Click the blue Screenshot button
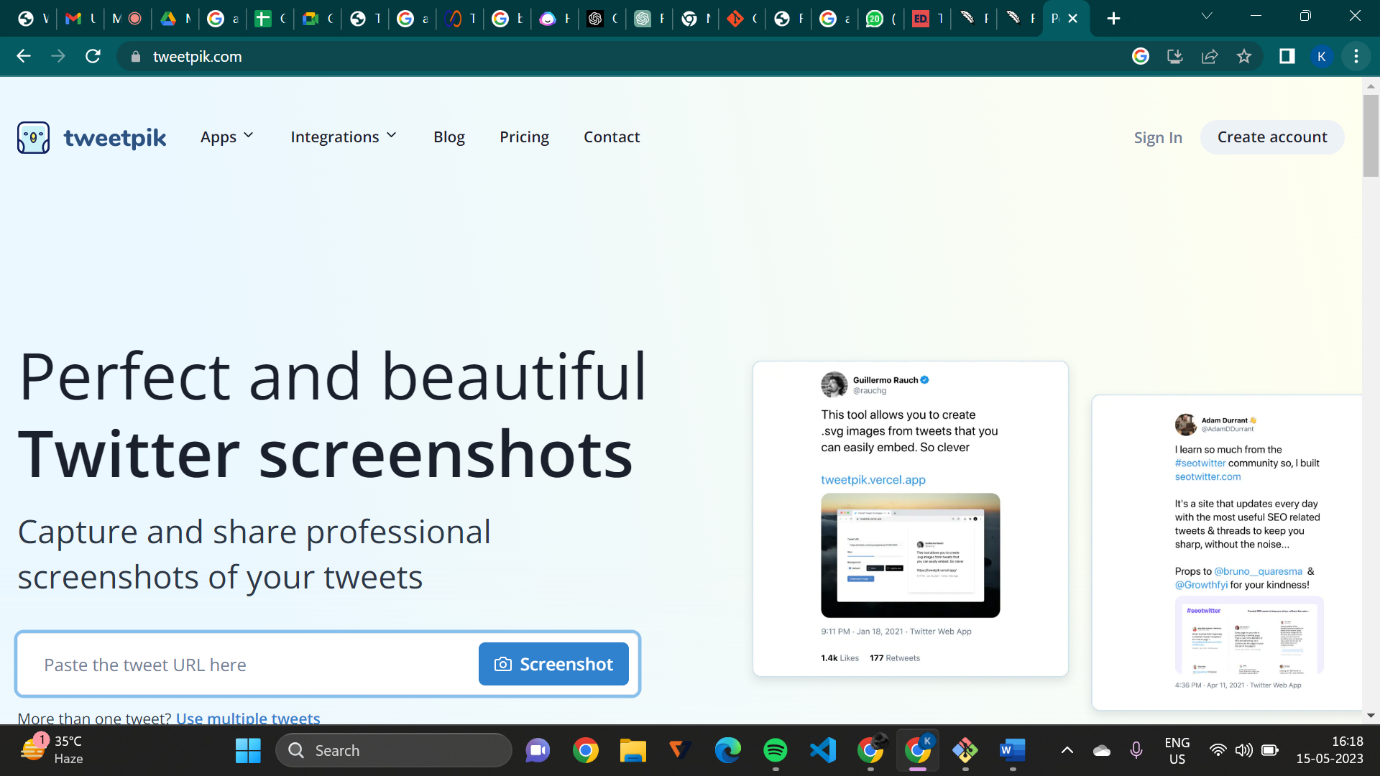This screenshot has width=1380, height=776. point(554,664)
